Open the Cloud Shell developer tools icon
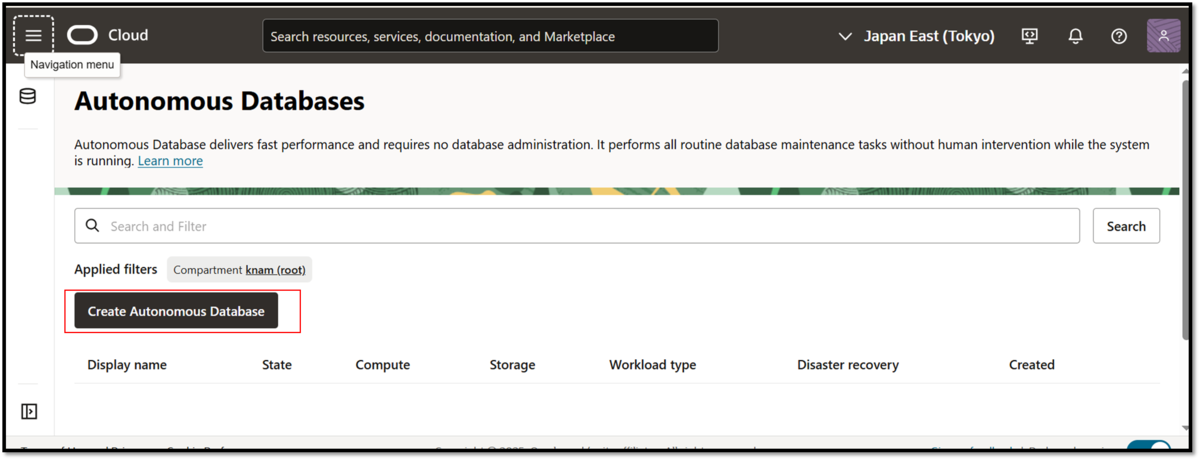 (x=1030, y=36)
